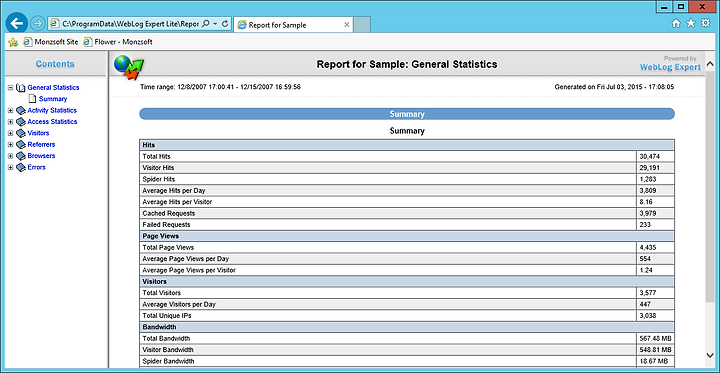Screen dimensions: 720x373
Task: Open Access Statistics link
Action: click(52, 122)
